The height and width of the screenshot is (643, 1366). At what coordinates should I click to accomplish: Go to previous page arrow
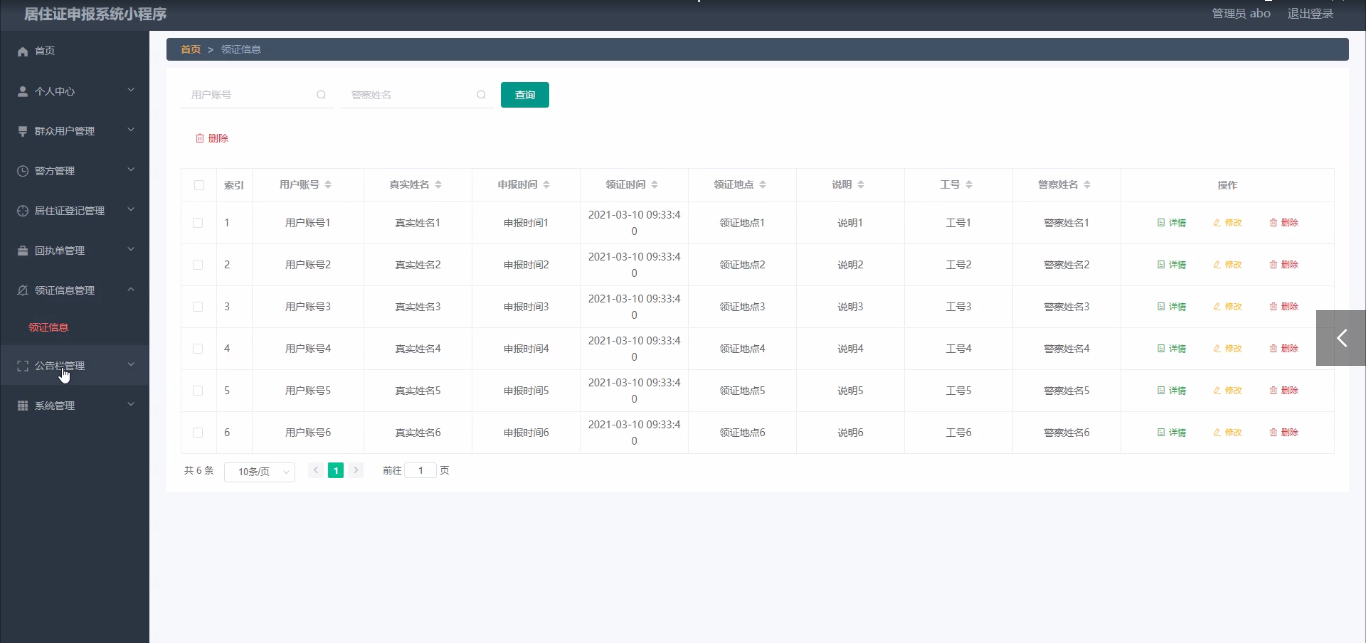(316, 470)
